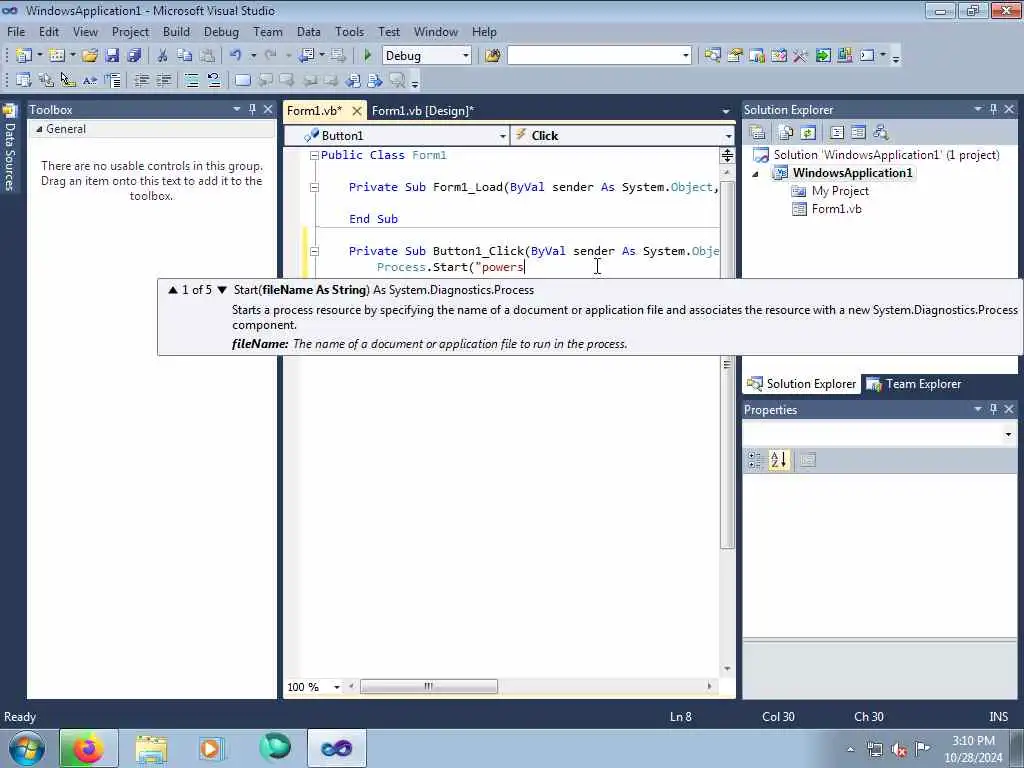Show next Start overload with down arrow
The height and width of the screenshot is (768, 1024).
222,290
